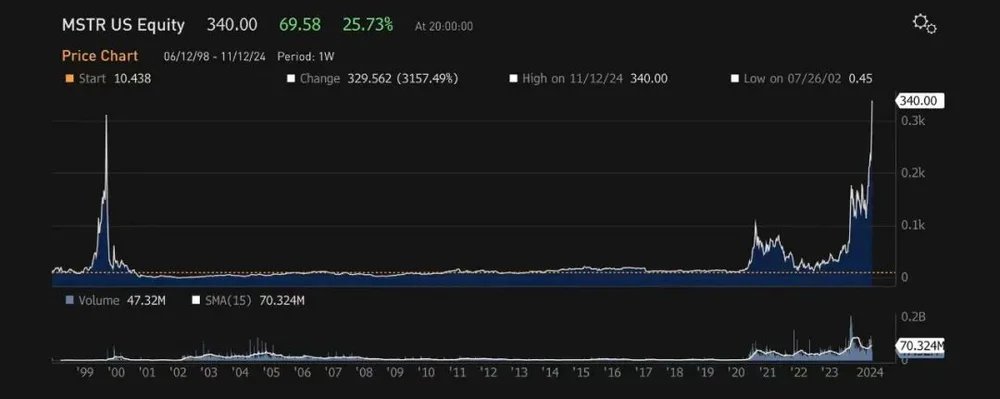1000x399 pixels.
Task: Click the At 20:00:00 timestamp
Action: click(x=444, y=27)
